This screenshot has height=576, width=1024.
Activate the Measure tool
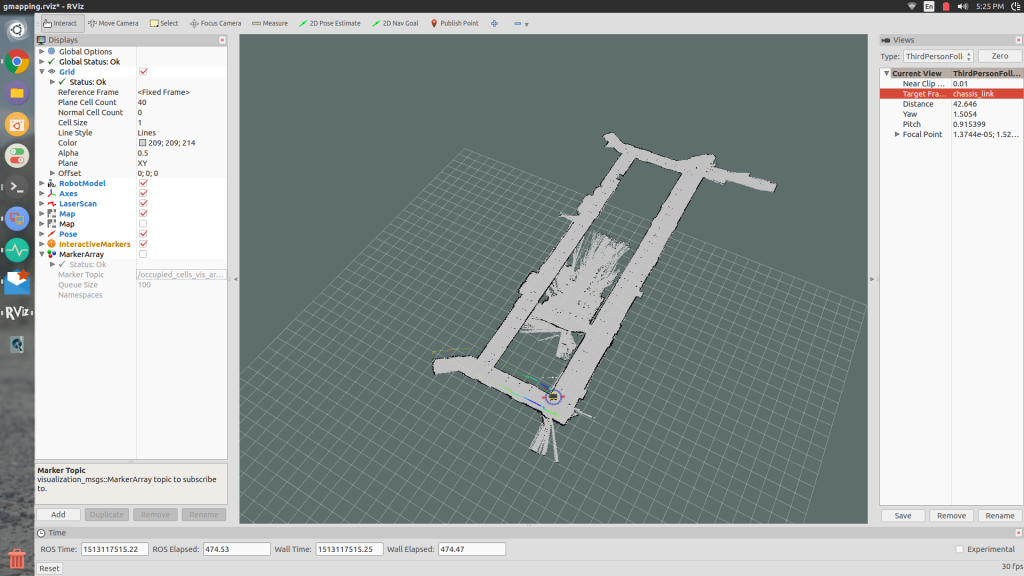click(x=270, y=24)
